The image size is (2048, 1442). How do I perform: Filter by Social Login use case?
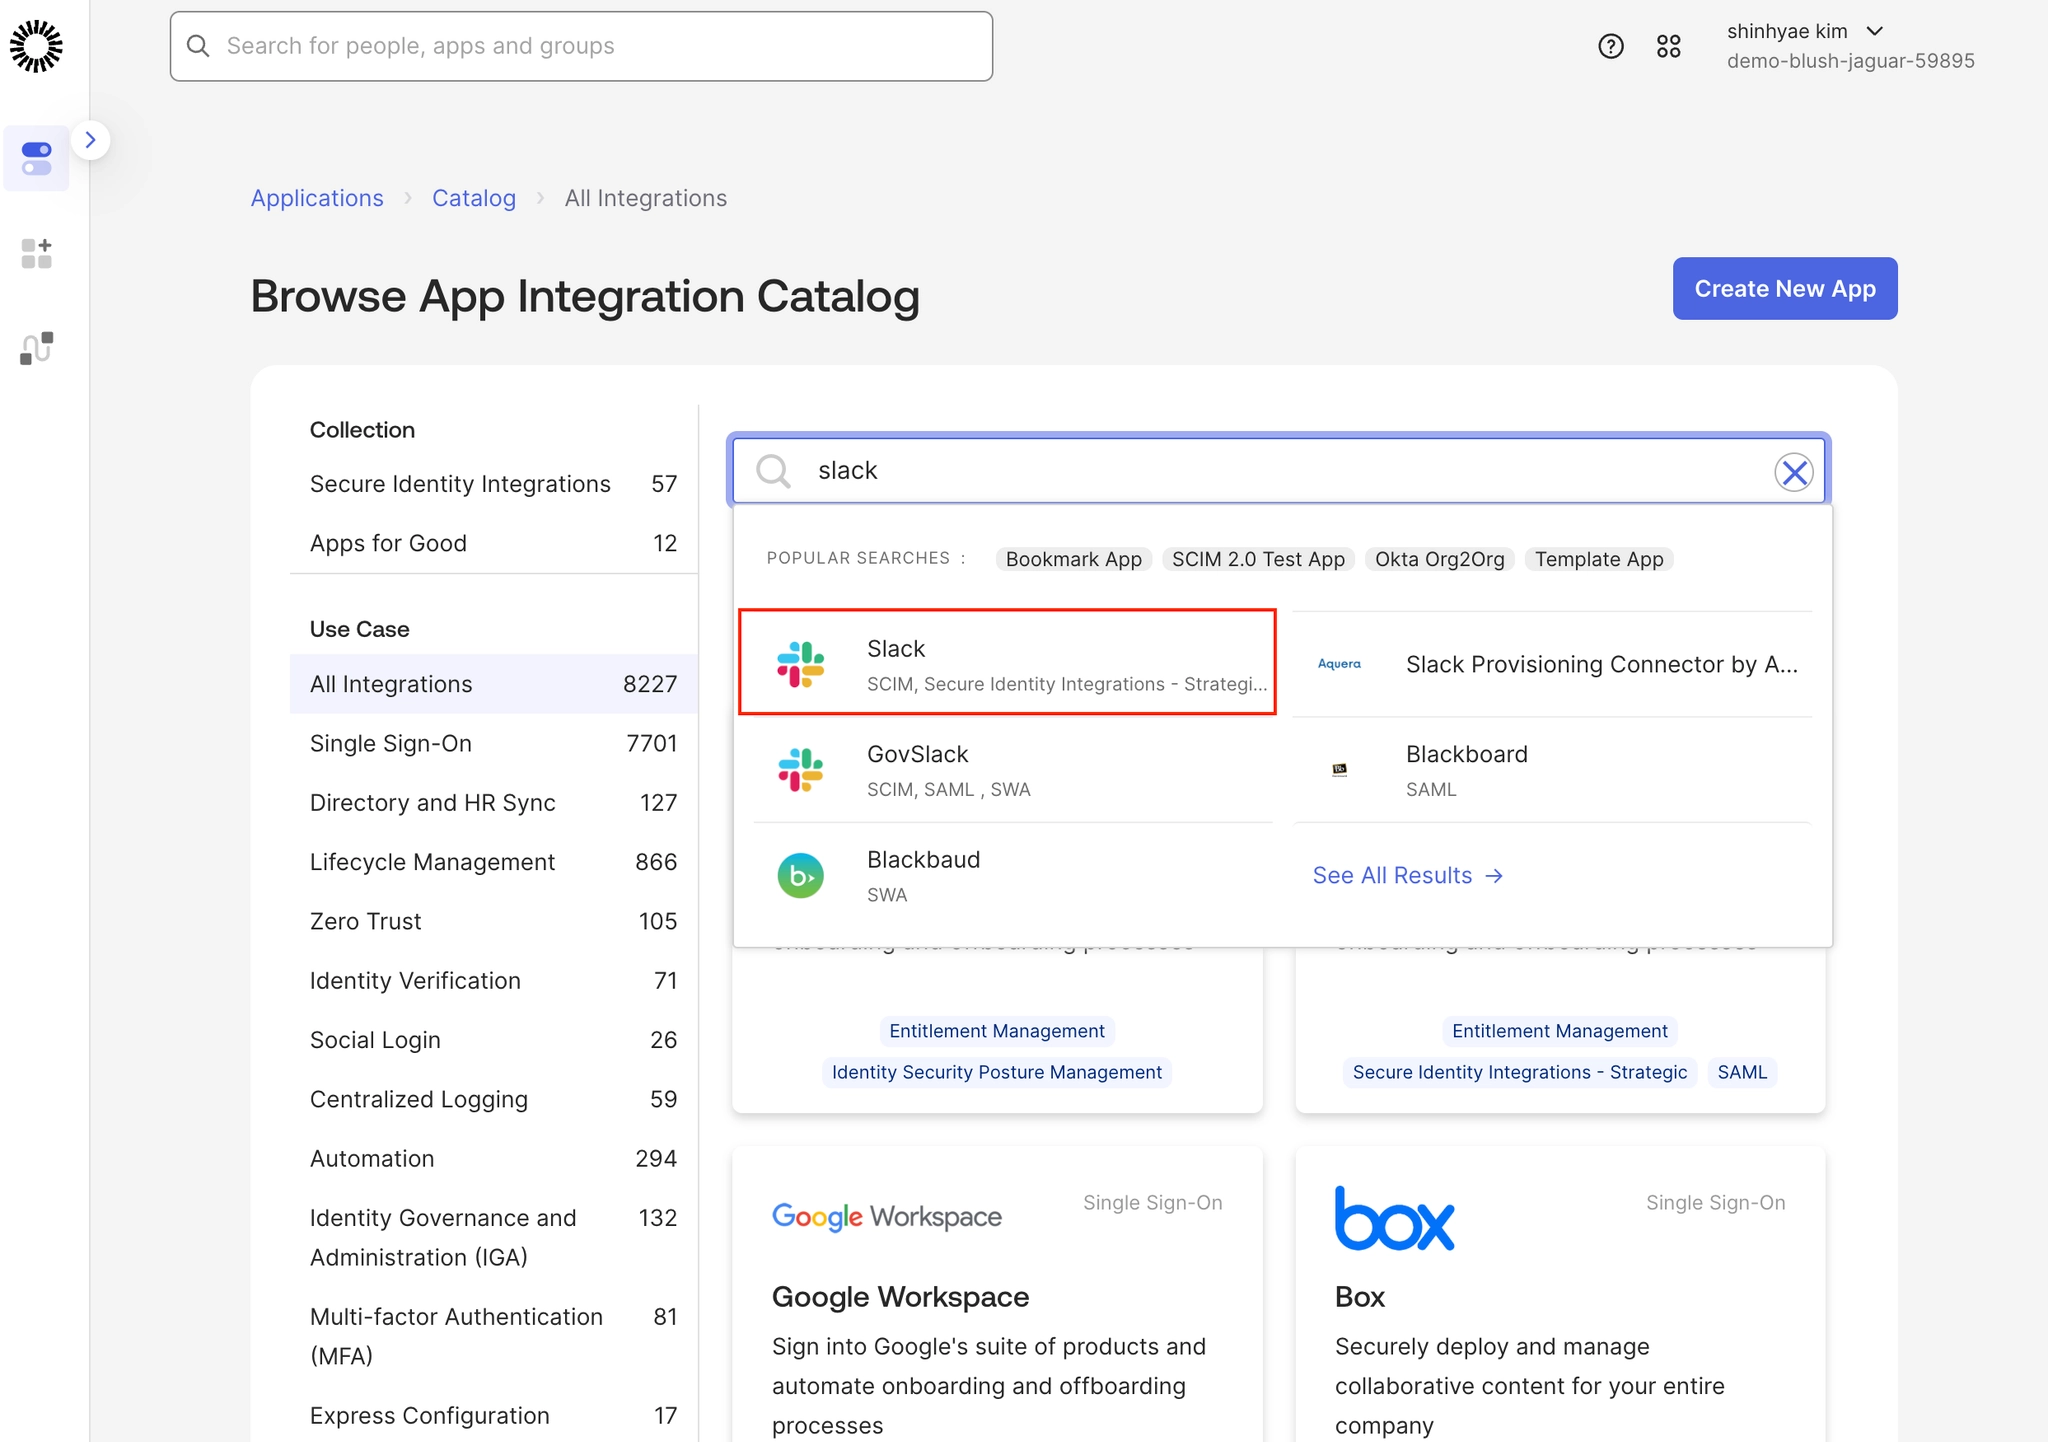(x=493, y=1040)
